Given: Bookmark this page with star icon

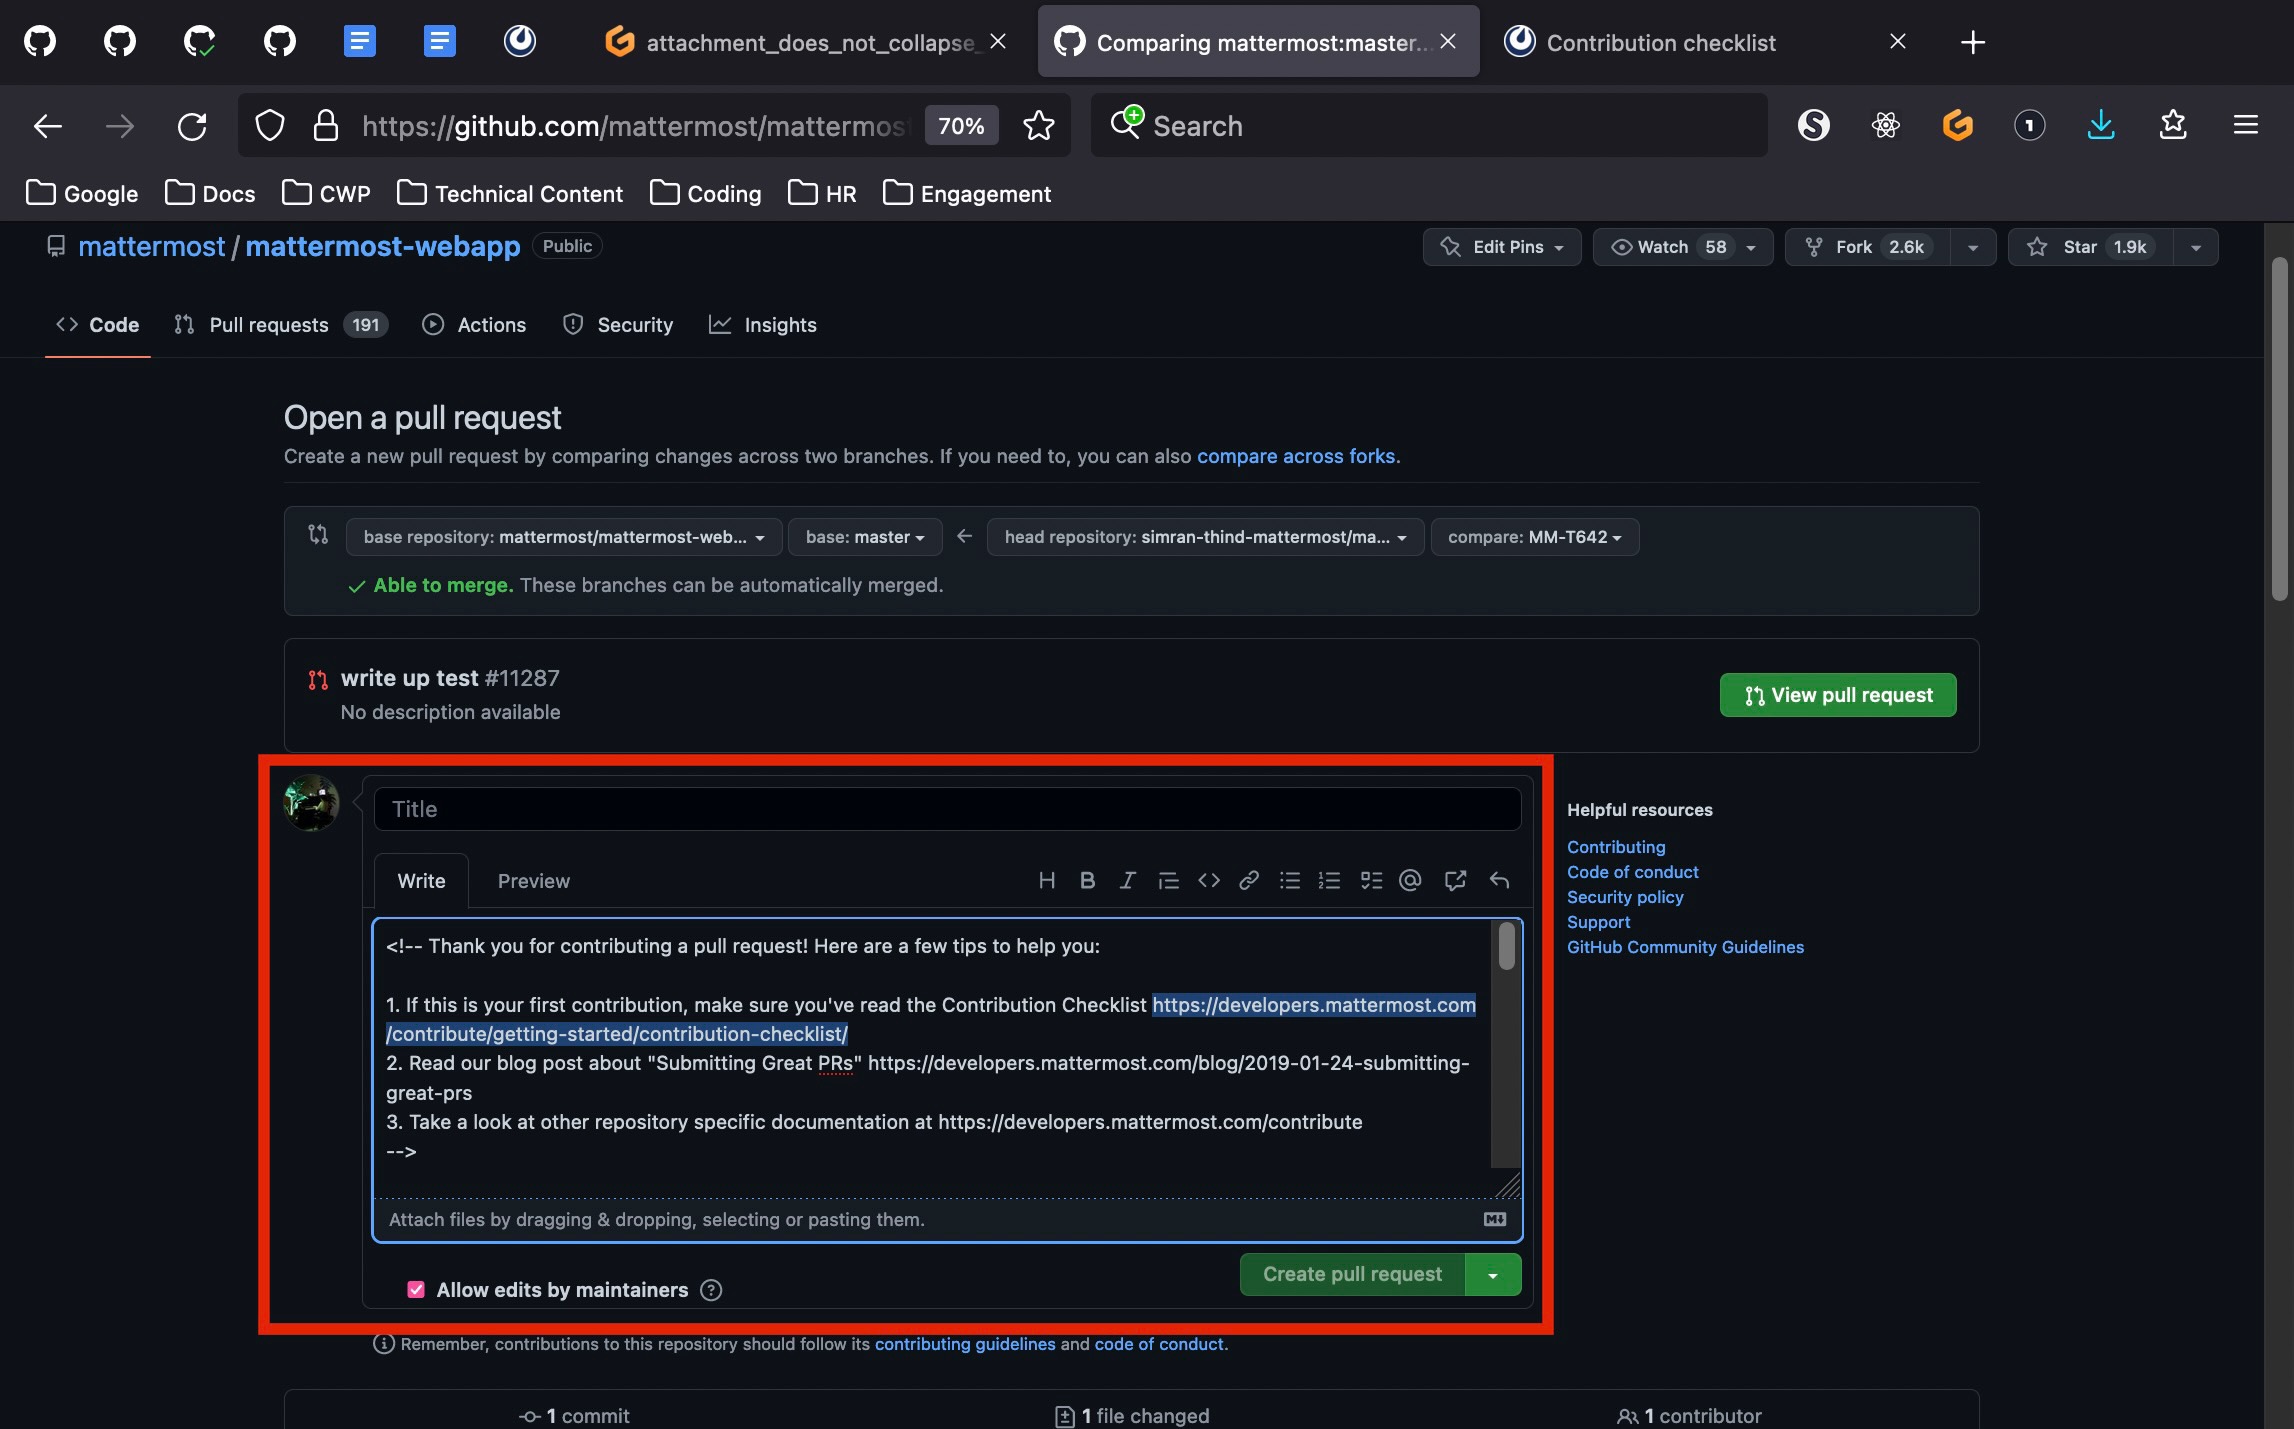Looking at the screenshot, I should tap(1039, 126).
